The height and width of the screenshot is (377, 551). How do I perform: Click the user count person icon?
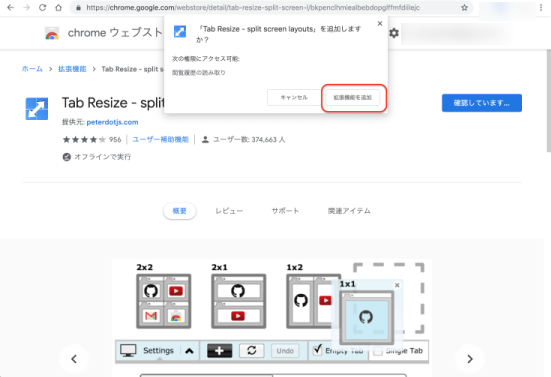tap(205, 139)
